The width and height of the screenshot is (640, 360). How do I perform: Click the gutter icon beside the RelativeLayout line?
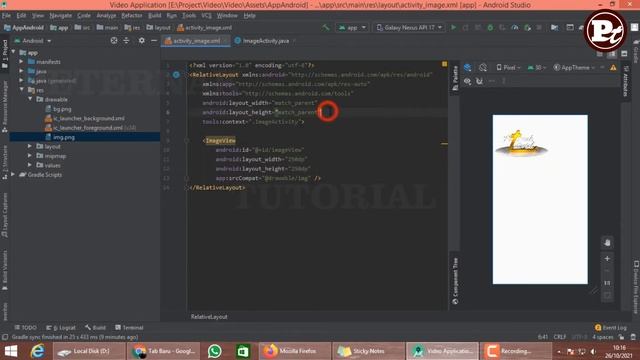[x=176, y=75]
